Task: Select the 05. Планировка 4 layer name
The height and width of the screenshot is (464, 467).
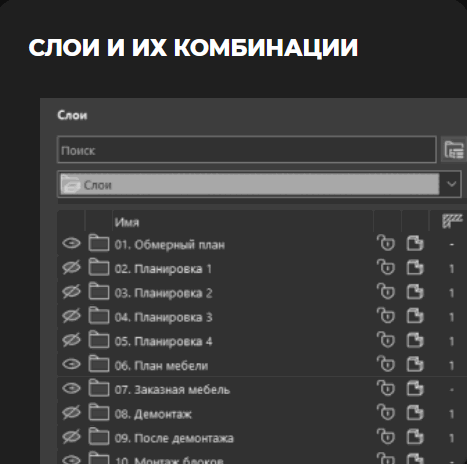Action: (163, 341)
